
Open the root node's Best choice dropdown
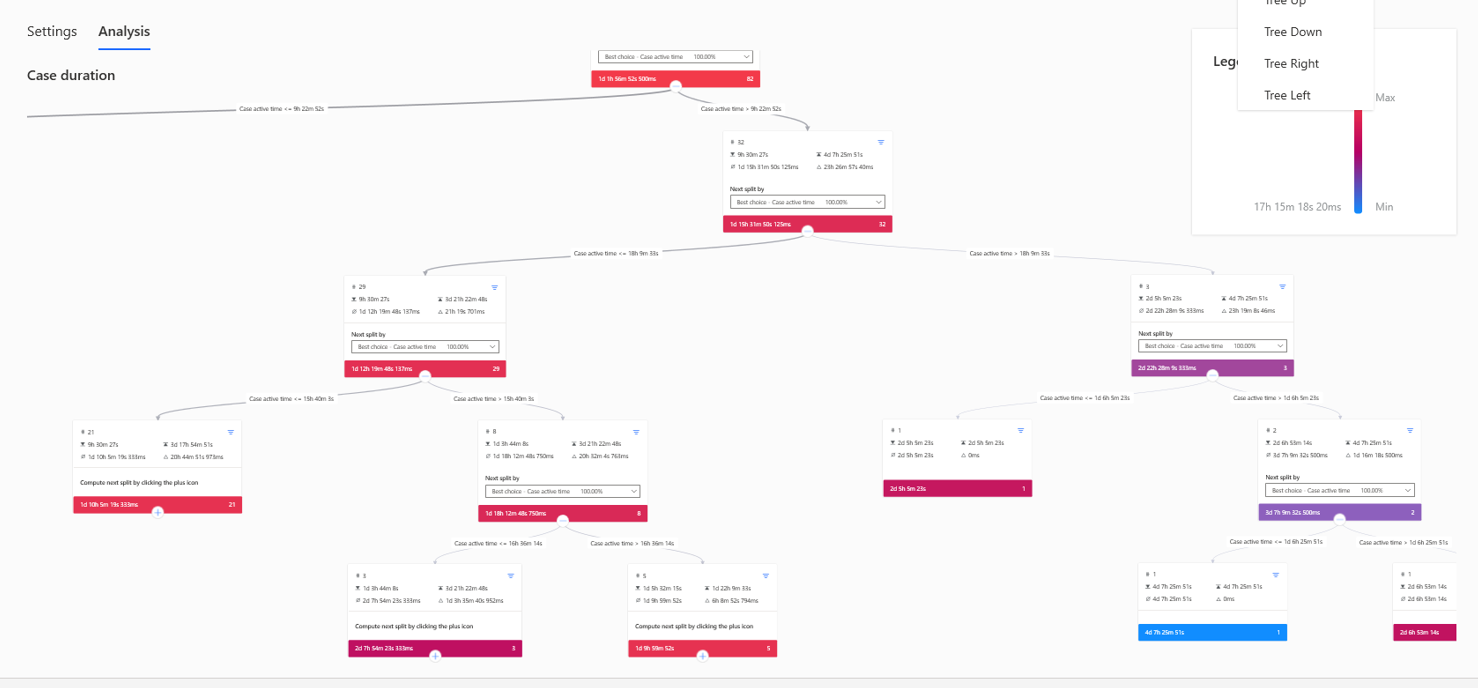click(675, 57)
